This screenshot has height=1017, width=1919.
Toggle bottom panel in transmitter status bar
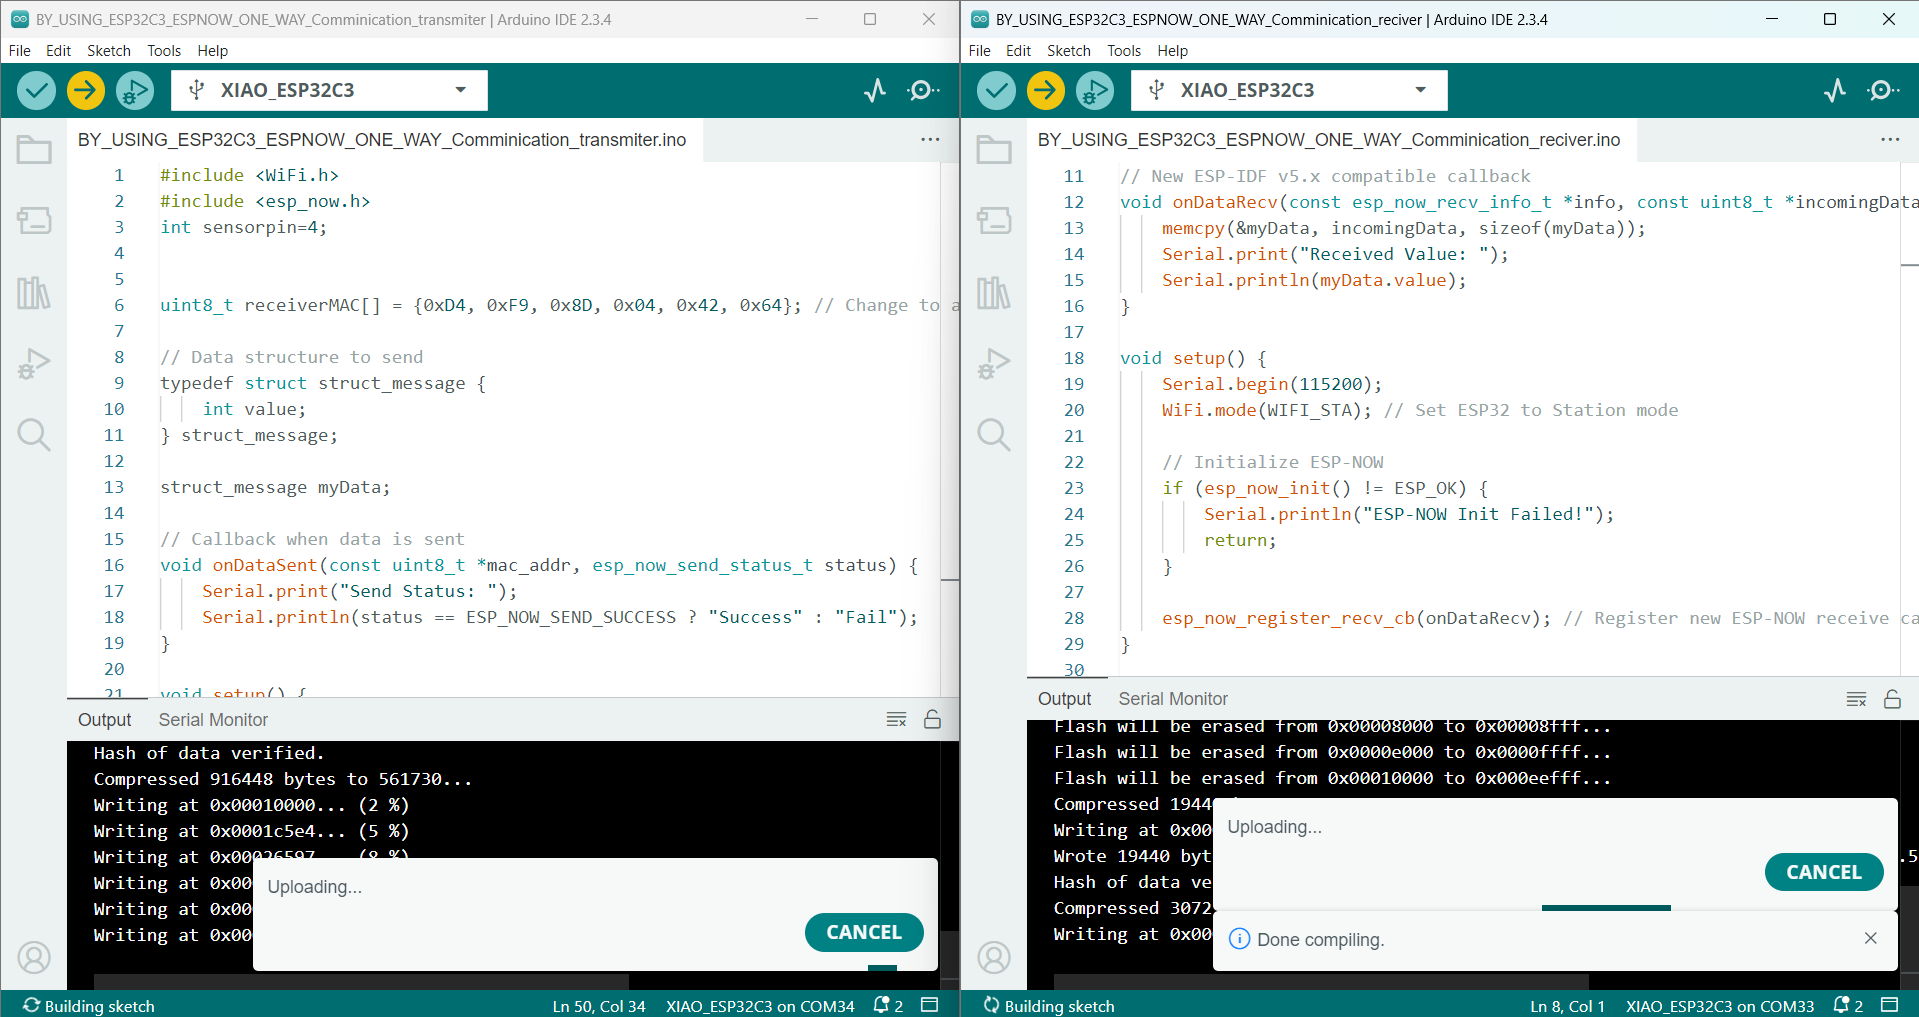pyautogui.click(x=929, y=1005)
